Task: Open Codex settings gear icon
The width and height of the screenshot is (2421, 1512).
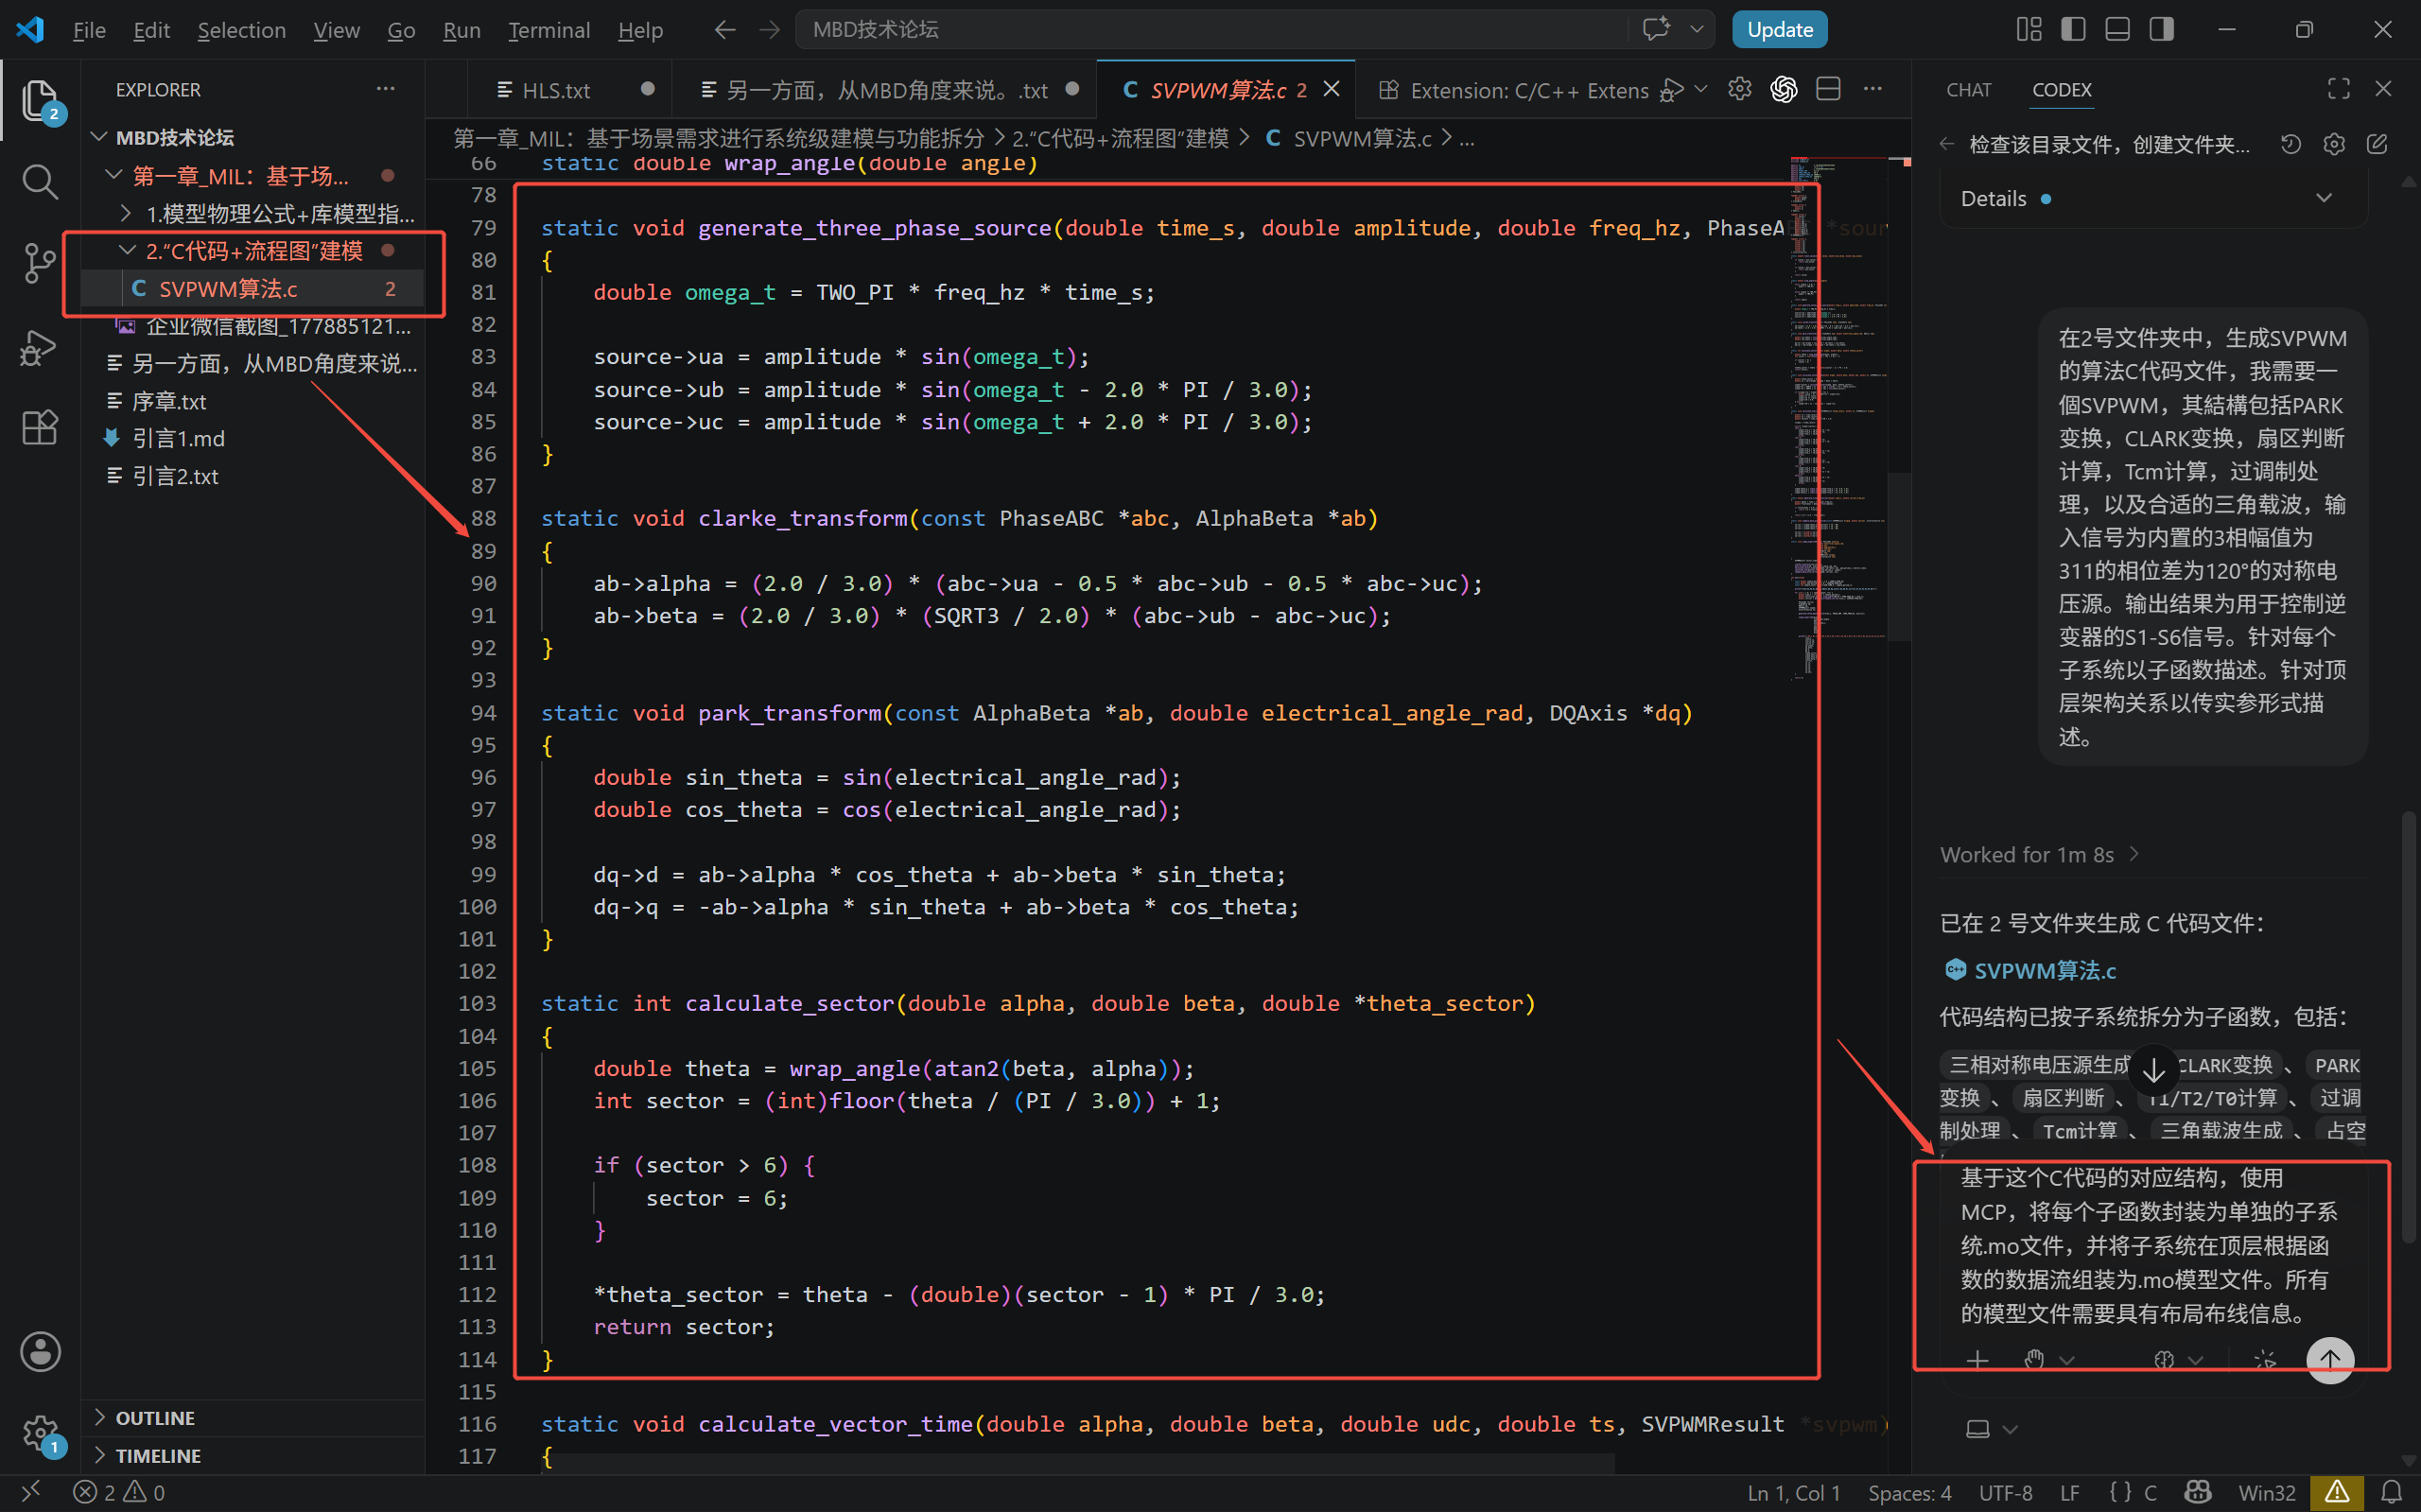Action: click(2334, 145)
